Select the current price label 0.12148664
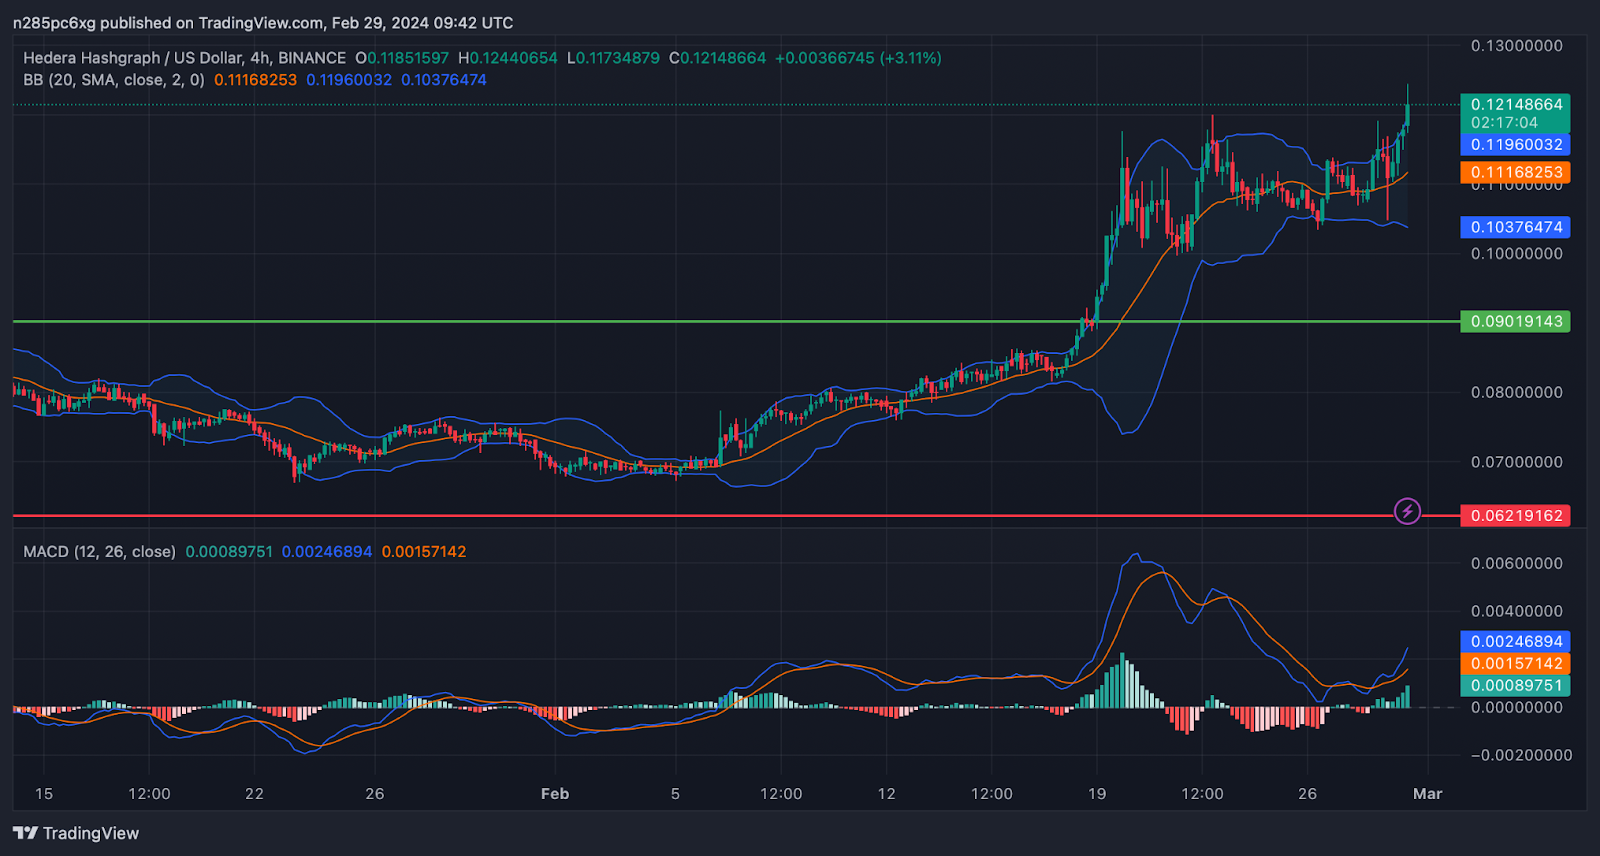1600x856 pixels. (1516, 104)
